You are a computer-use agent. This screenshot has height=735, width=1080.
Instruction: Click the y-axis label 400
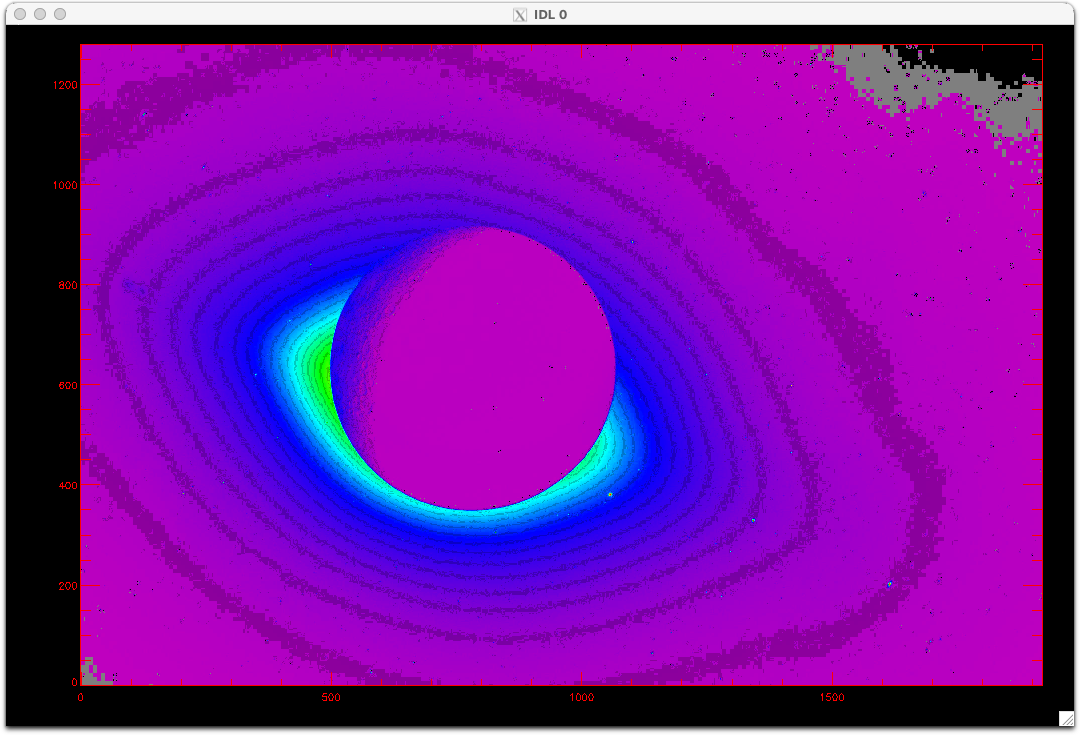(68, 486)
